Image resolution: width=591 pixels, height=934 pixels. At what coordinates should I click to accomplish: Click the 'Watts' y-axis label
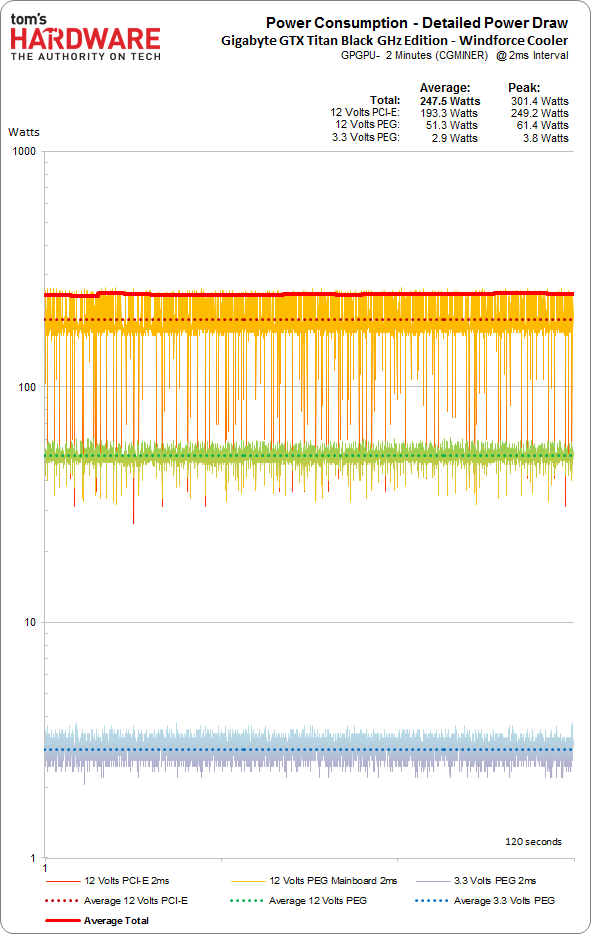point(24,132)
